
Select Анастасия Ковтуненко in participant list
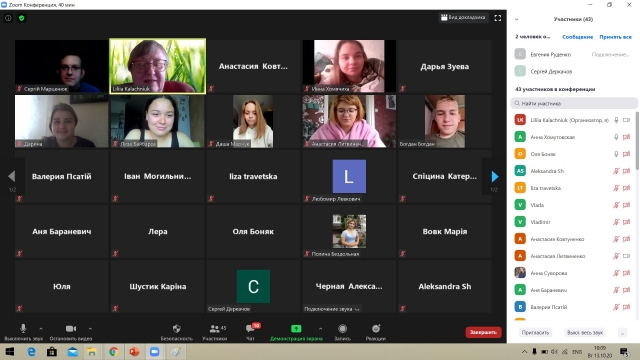pos(573,239)
